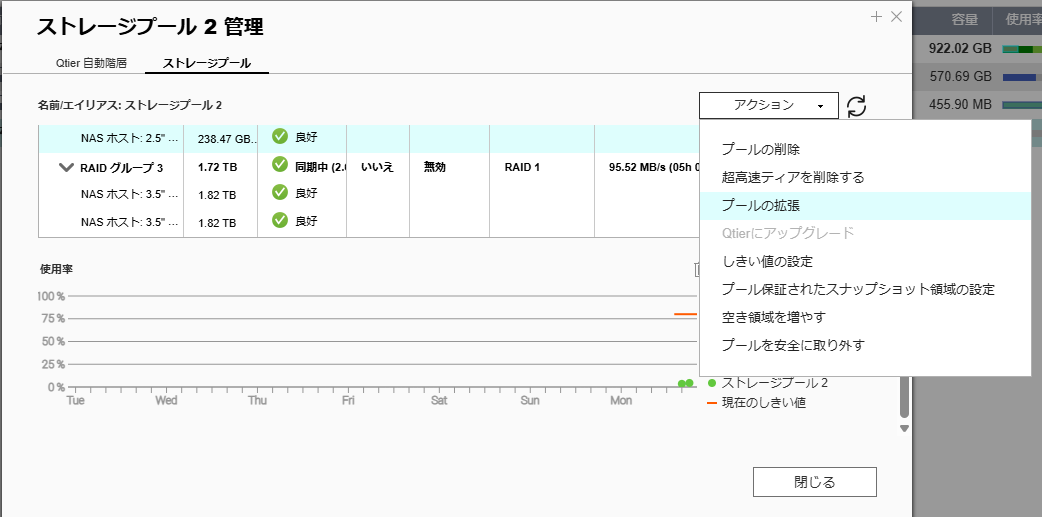Click the green ストレージプール 2 legend dot
Viewport: 1042px width, 517px height.
(x=712, y=383)
